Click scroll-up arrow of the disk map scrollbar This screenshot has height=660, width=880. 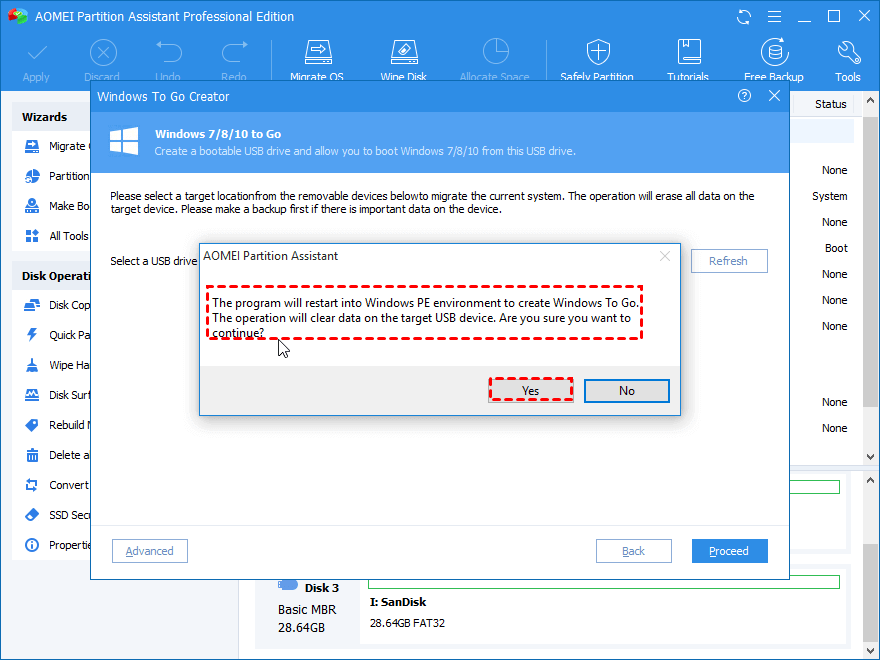[x=870, y=480]
